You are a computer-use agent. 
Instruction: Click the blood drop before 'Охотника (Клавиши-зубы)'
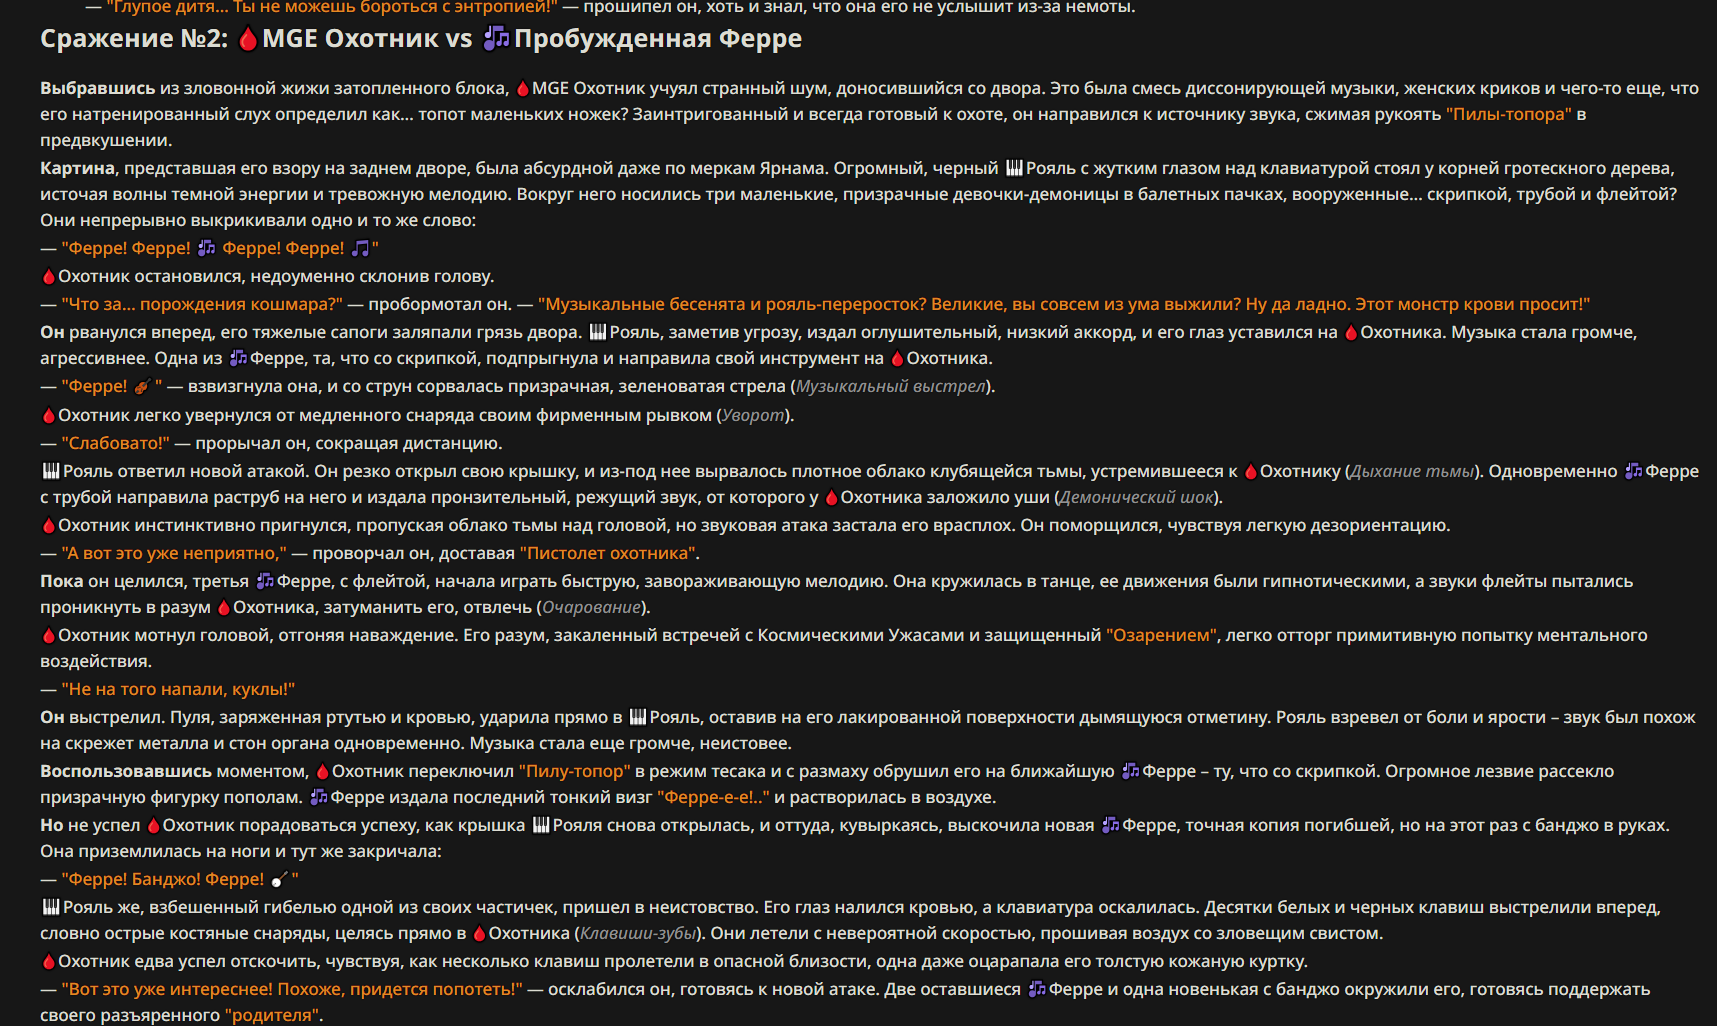(x=479, y=933)
